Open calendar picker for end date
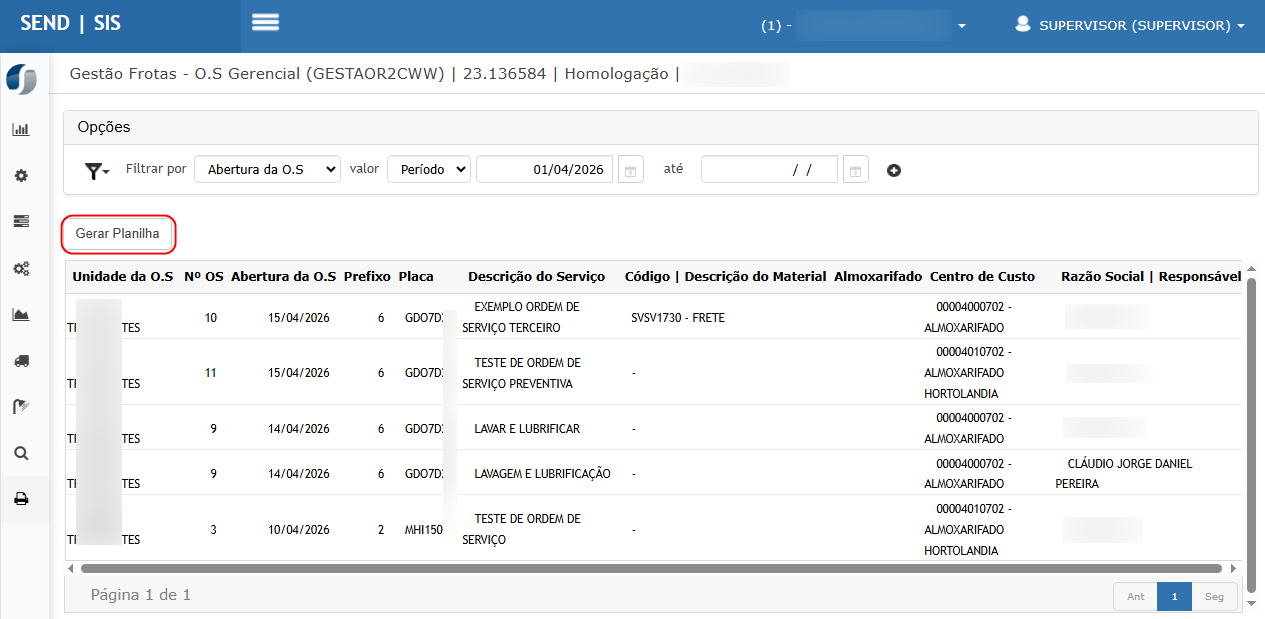Image resolution: width=1265 pixels, height=619 pixels. pos(855,171)
